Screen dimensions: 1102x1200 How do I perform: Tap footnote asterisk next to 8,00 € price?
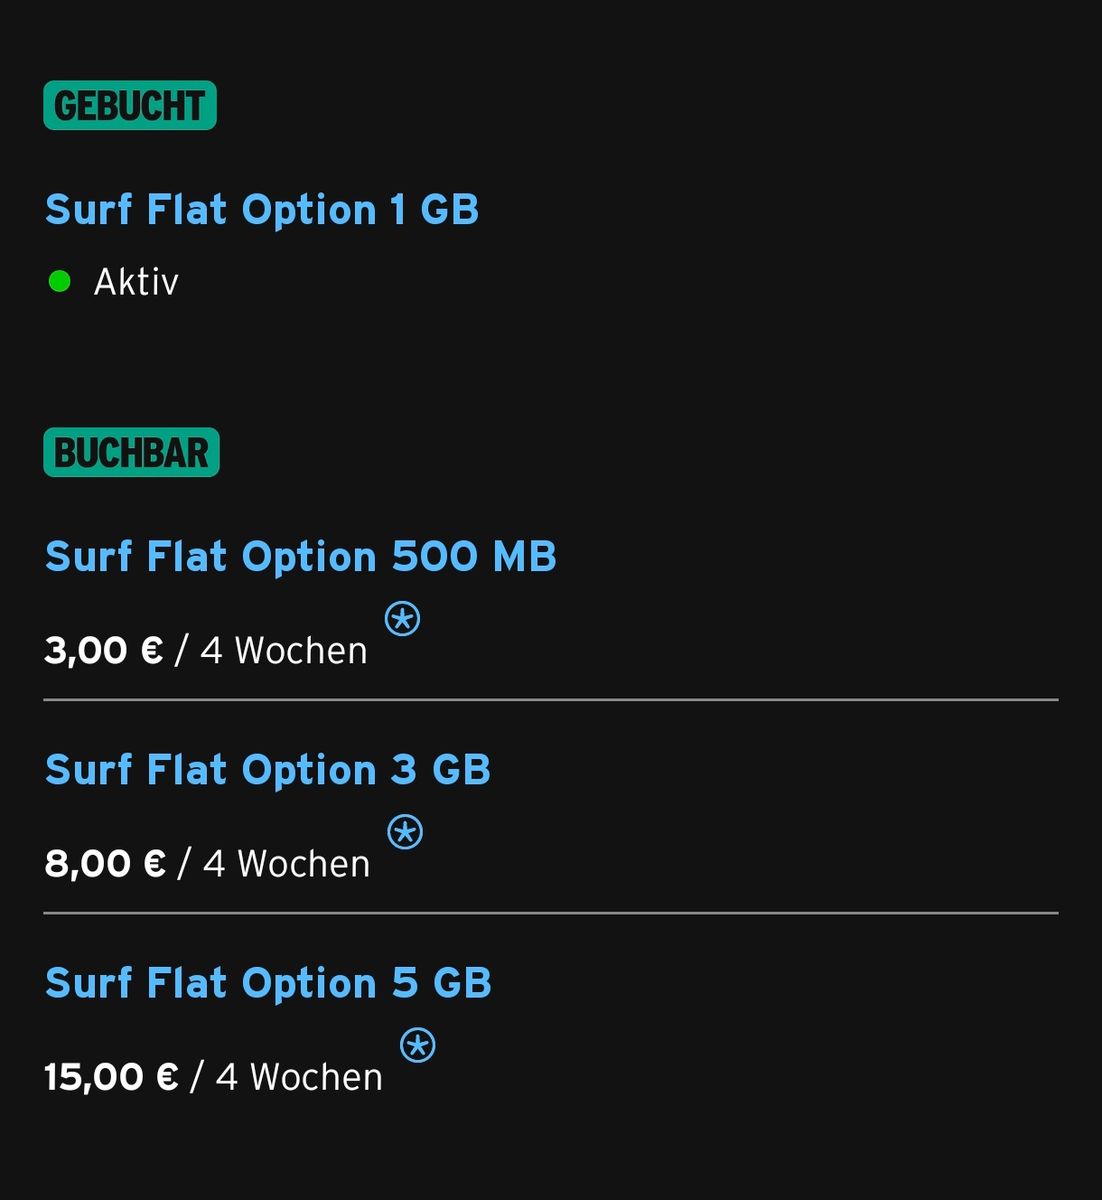point(405,832)
